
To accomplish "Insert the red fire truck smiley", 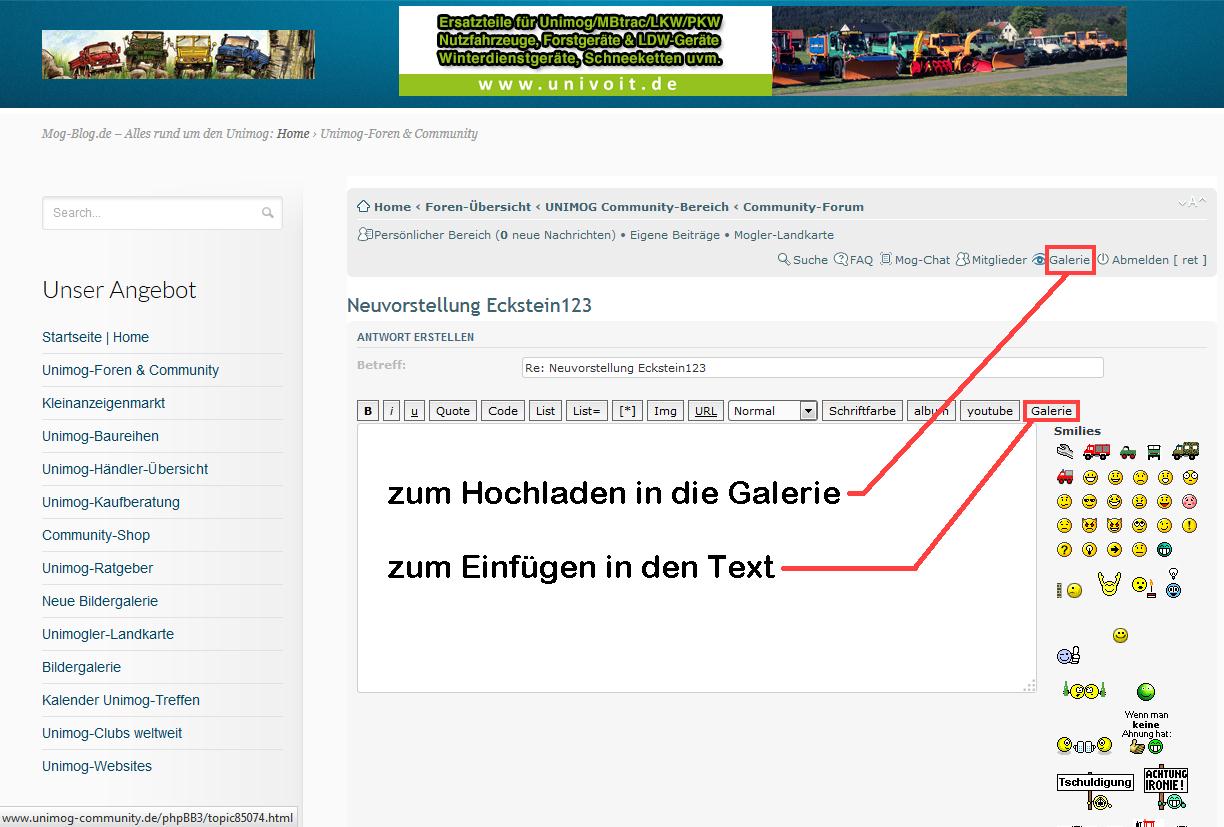I will [x=1096, y=452].
